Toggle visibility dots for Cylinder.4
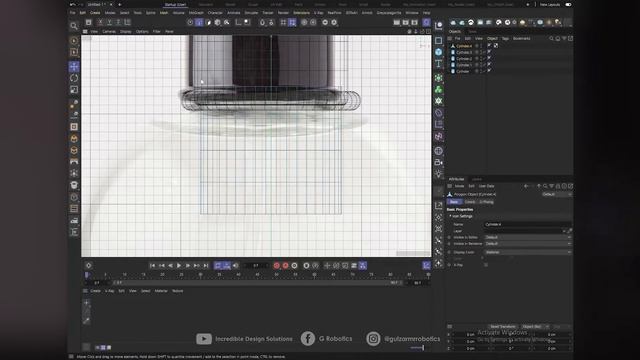The height and width of the screenshot is (360, 640). [x=482, y=46]
